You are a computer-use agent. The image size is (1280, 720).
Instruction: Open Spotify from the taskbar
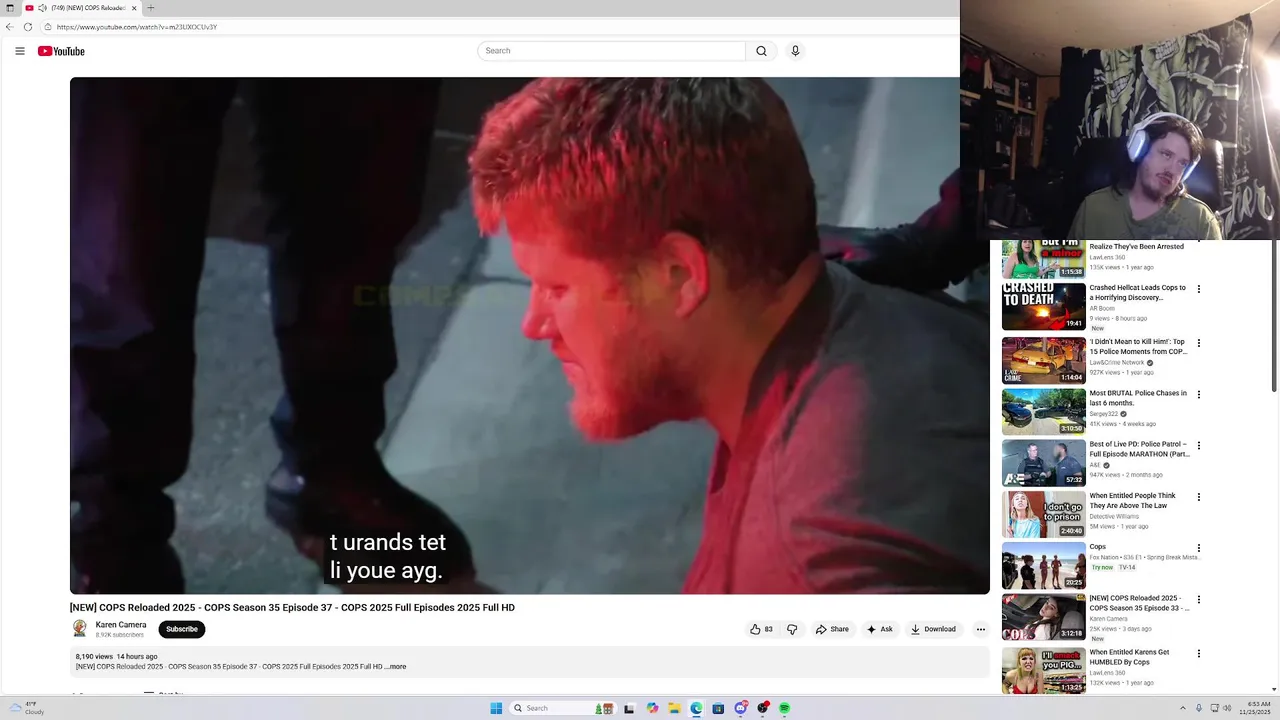click(x=784, y=708)
